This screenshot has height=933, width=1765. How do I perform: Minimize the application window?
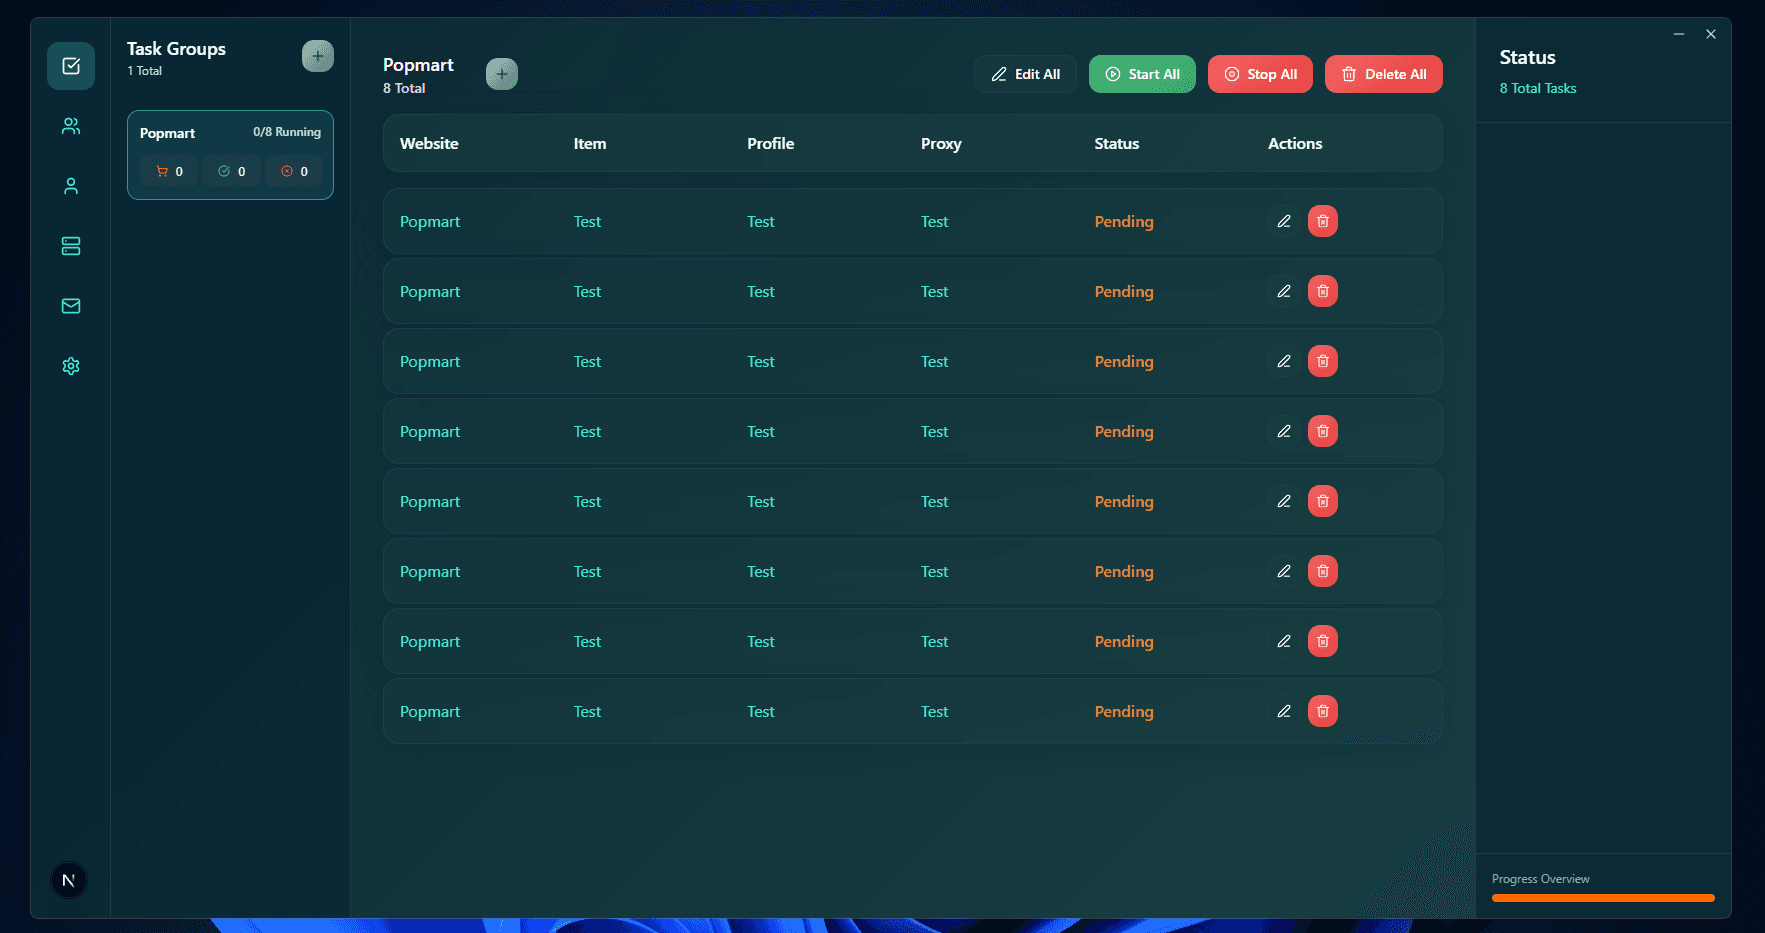[1679, 34]
